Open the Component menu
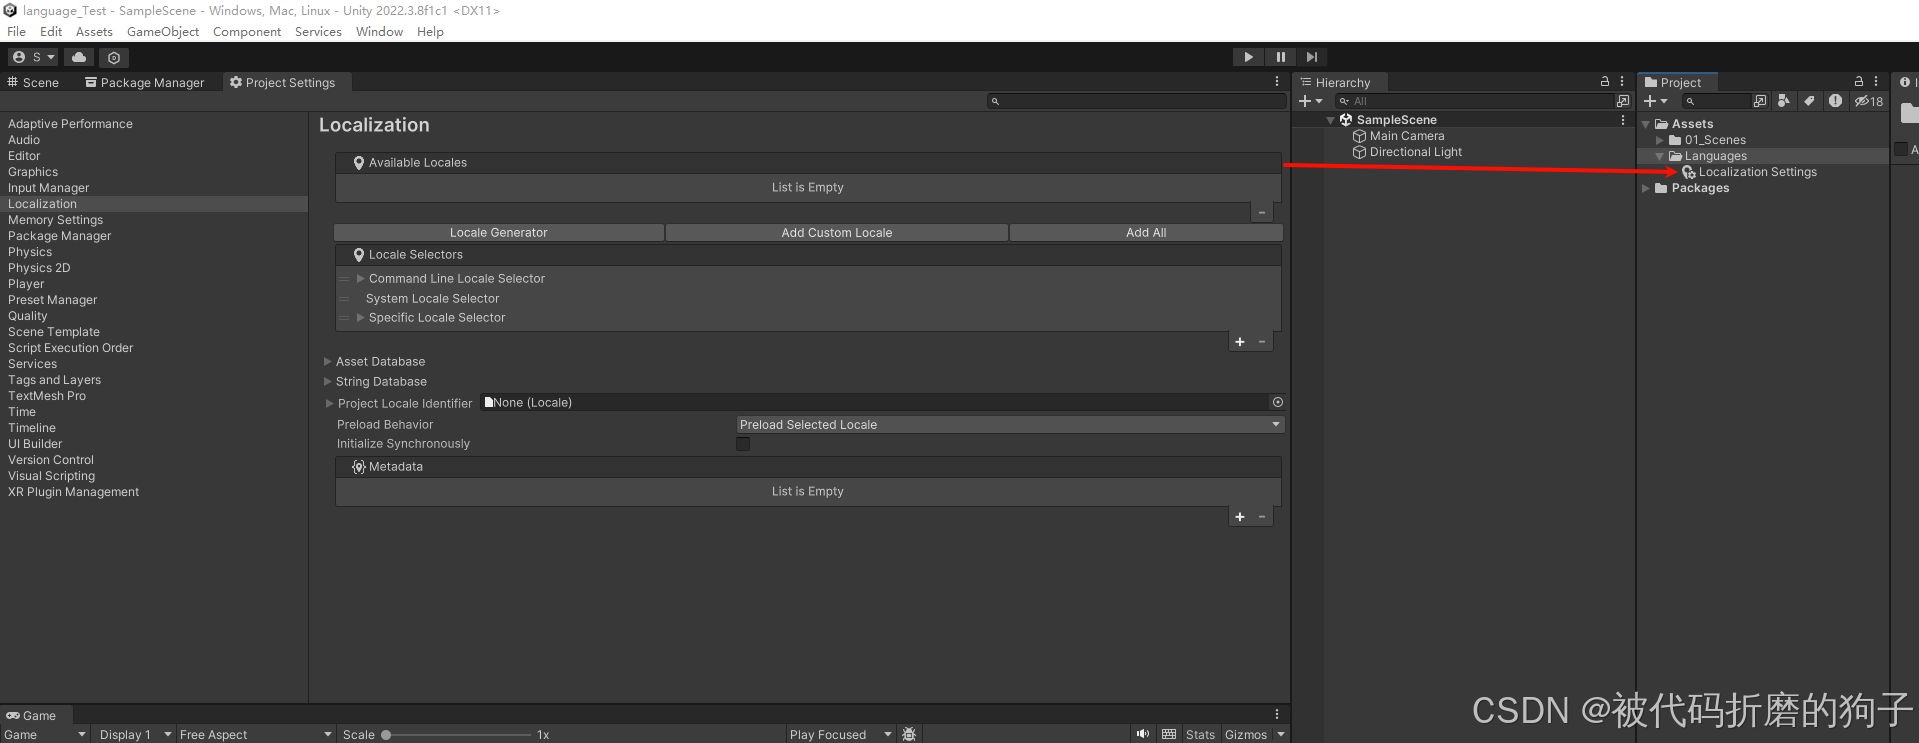 [247, 32]
